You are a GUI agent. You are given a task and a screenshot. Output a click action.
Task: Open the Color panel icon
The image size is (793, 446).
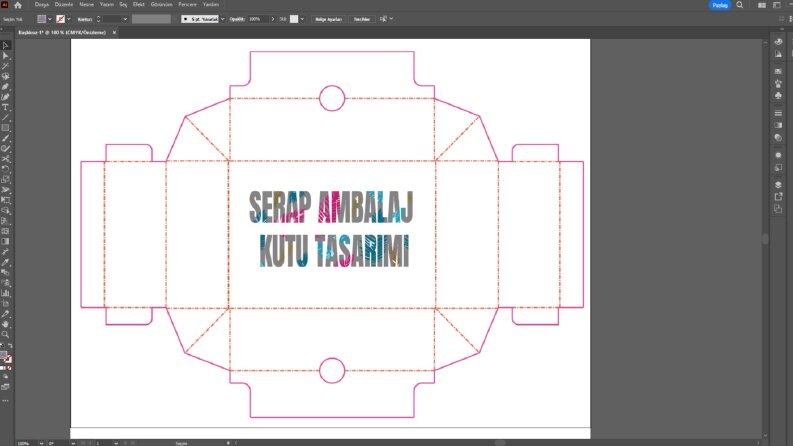778,42
